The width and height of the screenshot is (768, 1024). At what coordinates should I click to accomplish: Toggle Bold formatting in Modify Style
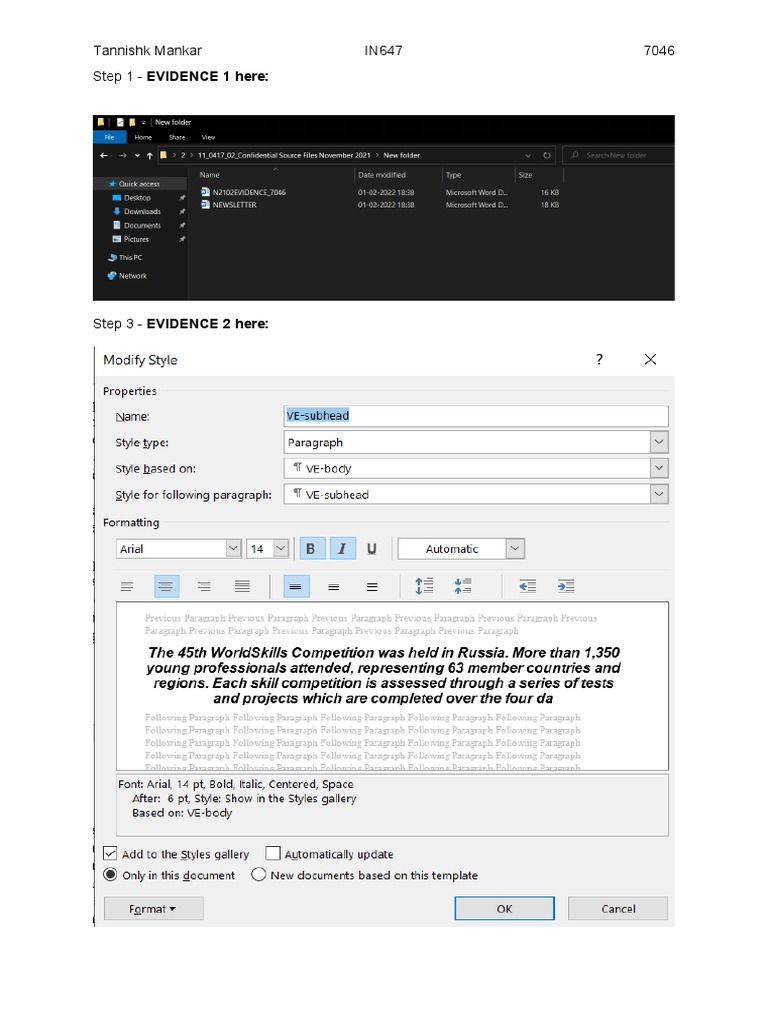pyautogui.click(x=311, y=549)
